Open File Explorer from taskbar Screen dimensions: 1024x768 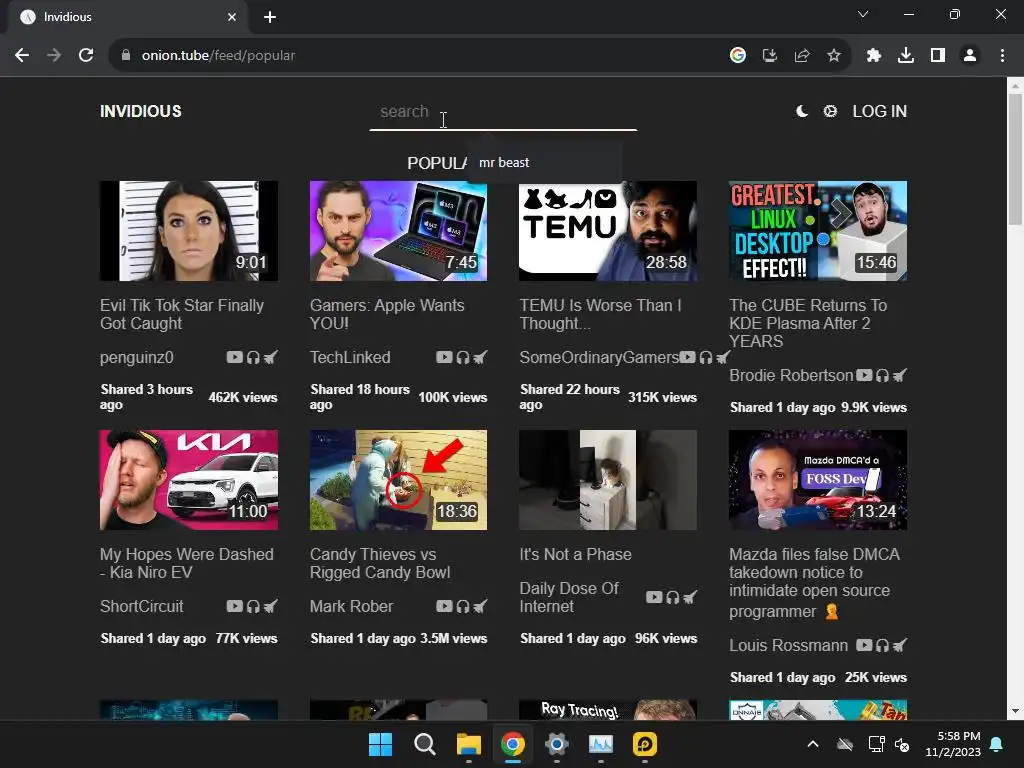[x=469, y=744]
